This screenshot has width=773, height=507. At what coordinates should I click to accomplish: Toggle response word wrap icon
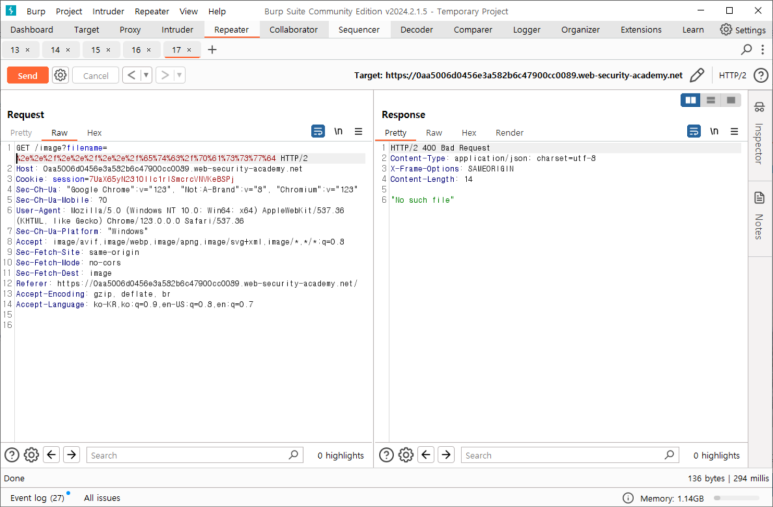pos(694,131)
